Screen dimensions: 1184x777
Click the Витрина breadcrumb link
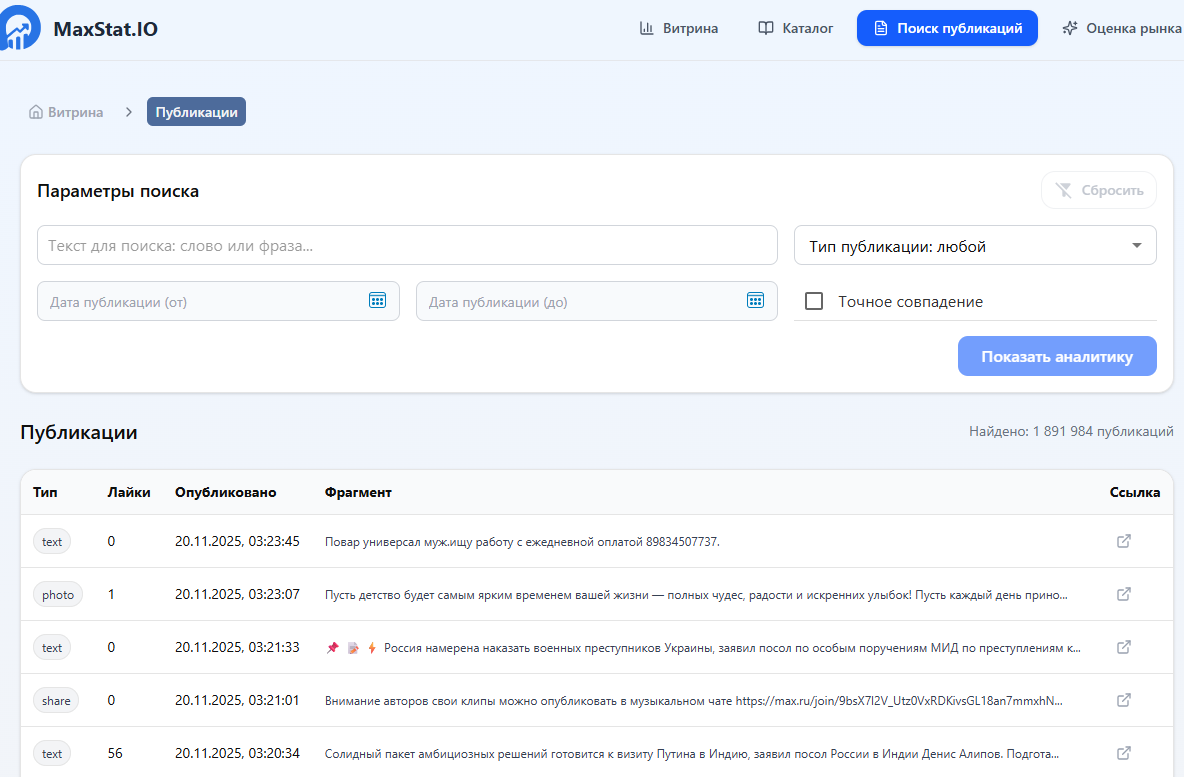click(x=75, y=112)
